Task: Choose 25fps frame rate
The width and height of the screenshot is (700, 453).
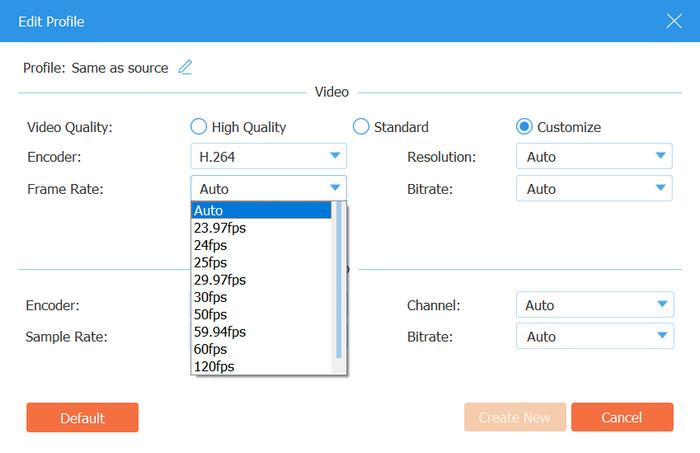Action: pyautogui.click(x=262, y=262)
